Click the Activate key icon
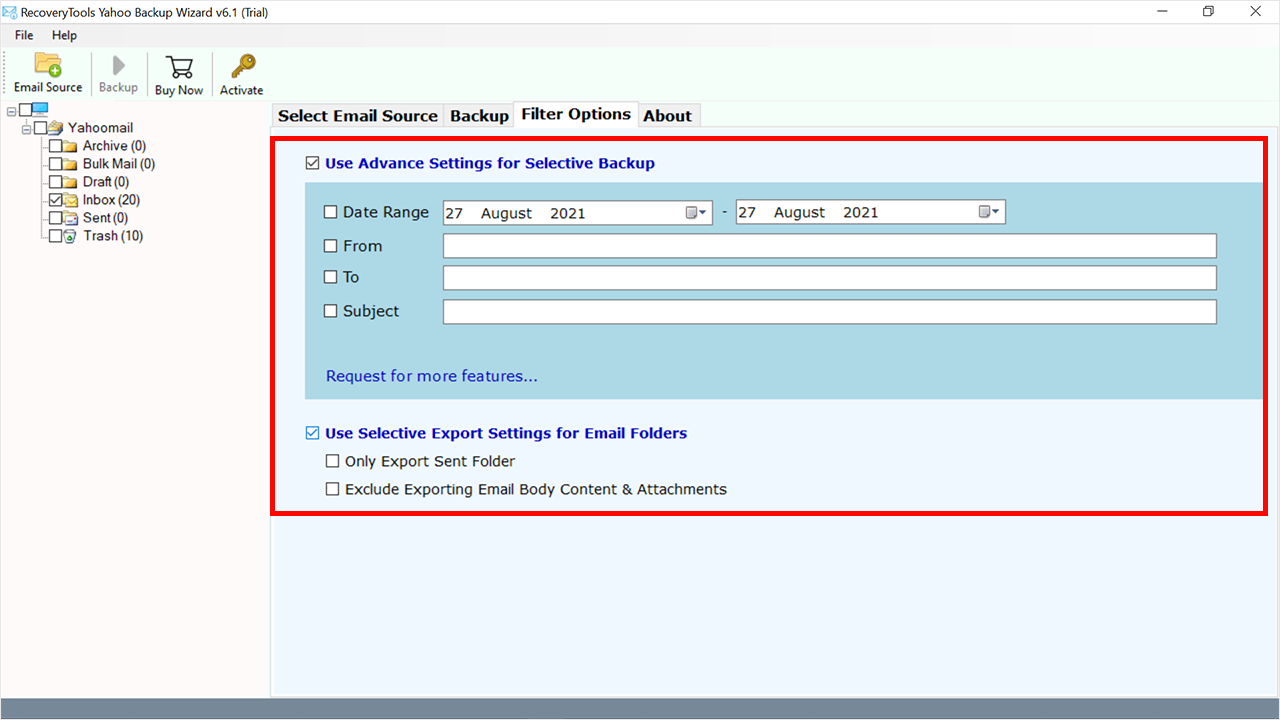Viewport: 1280px width, 720px height. pos(242,66)
